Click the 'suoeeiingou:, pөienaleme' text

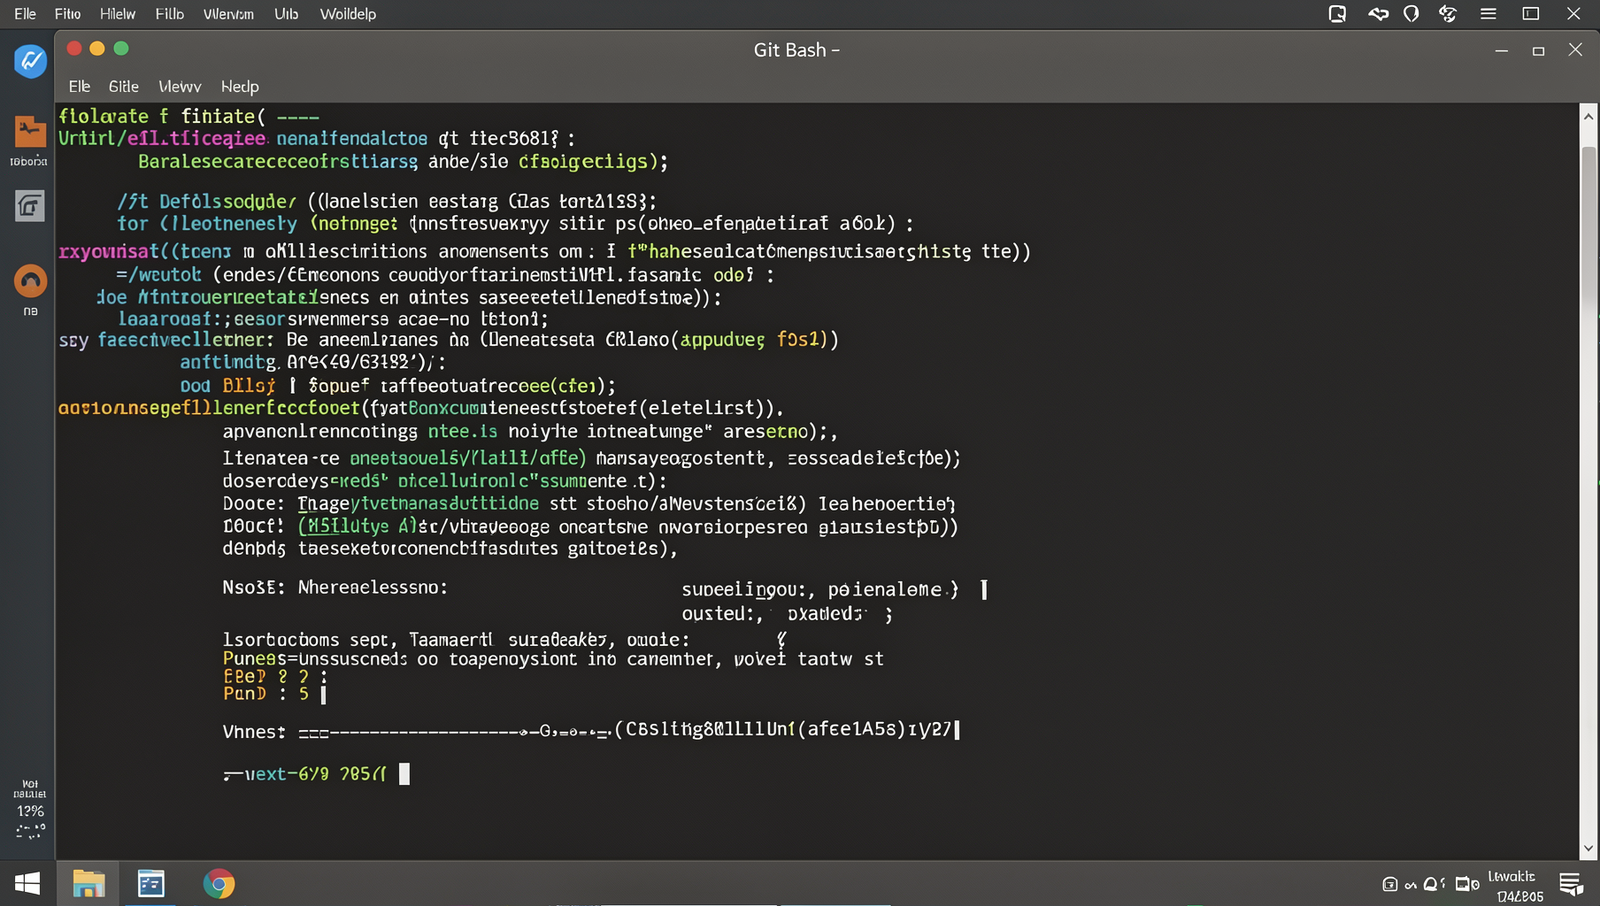pos(820,589)
